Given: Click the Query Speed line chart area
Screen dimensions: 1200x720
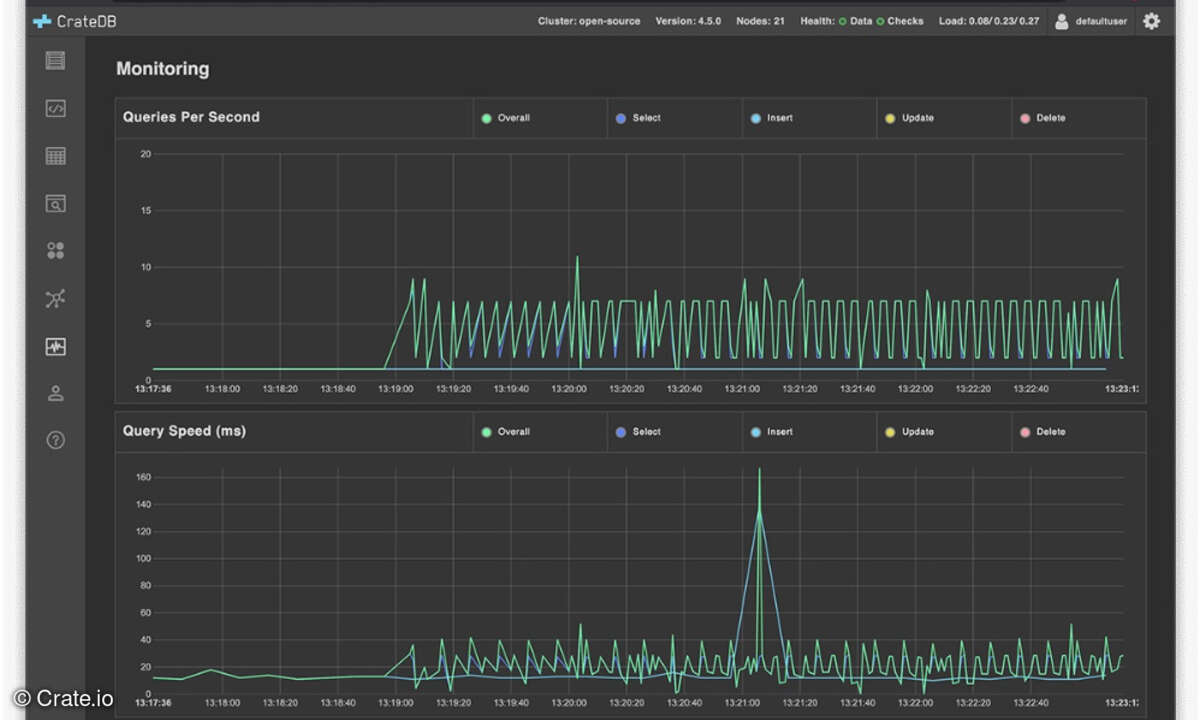Looking at the screenshot, I should point(637,580).
